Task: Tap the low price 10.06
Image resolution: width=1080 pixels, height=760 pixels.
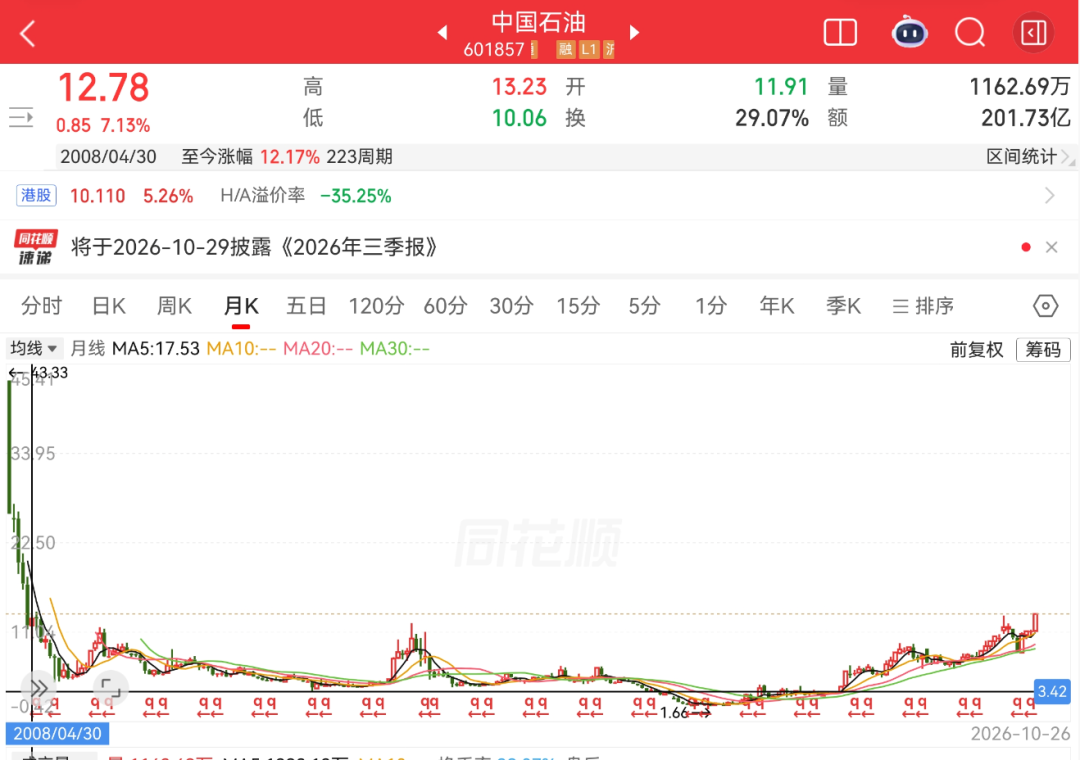Action: (519, 118)
